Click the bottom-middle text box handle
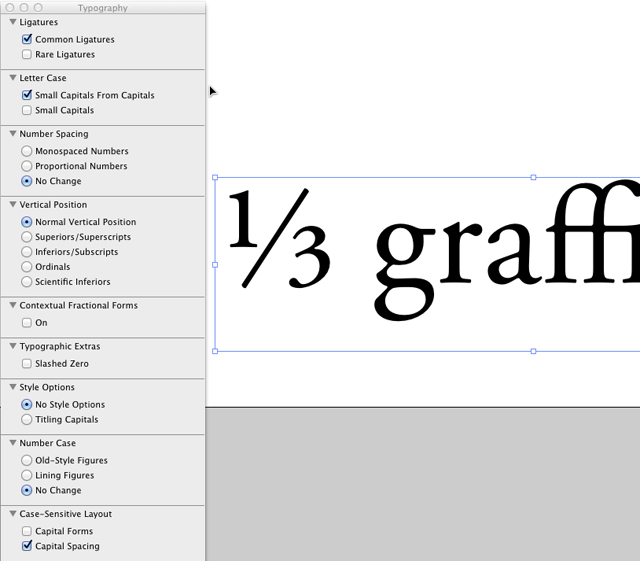The height and width of the screenshot is (561, 640). [533, 351]
